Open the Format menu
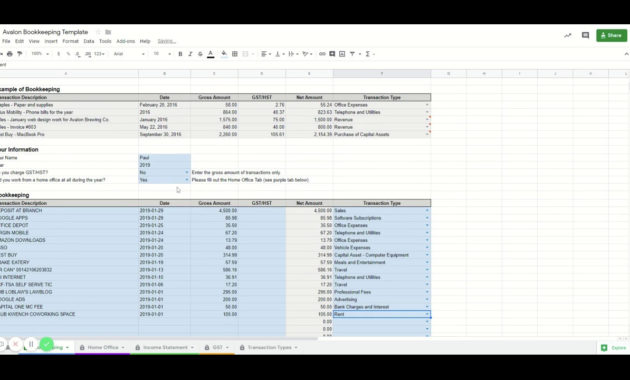The width and height of the screenshot is (630, 380). click(x=70, y=41)
